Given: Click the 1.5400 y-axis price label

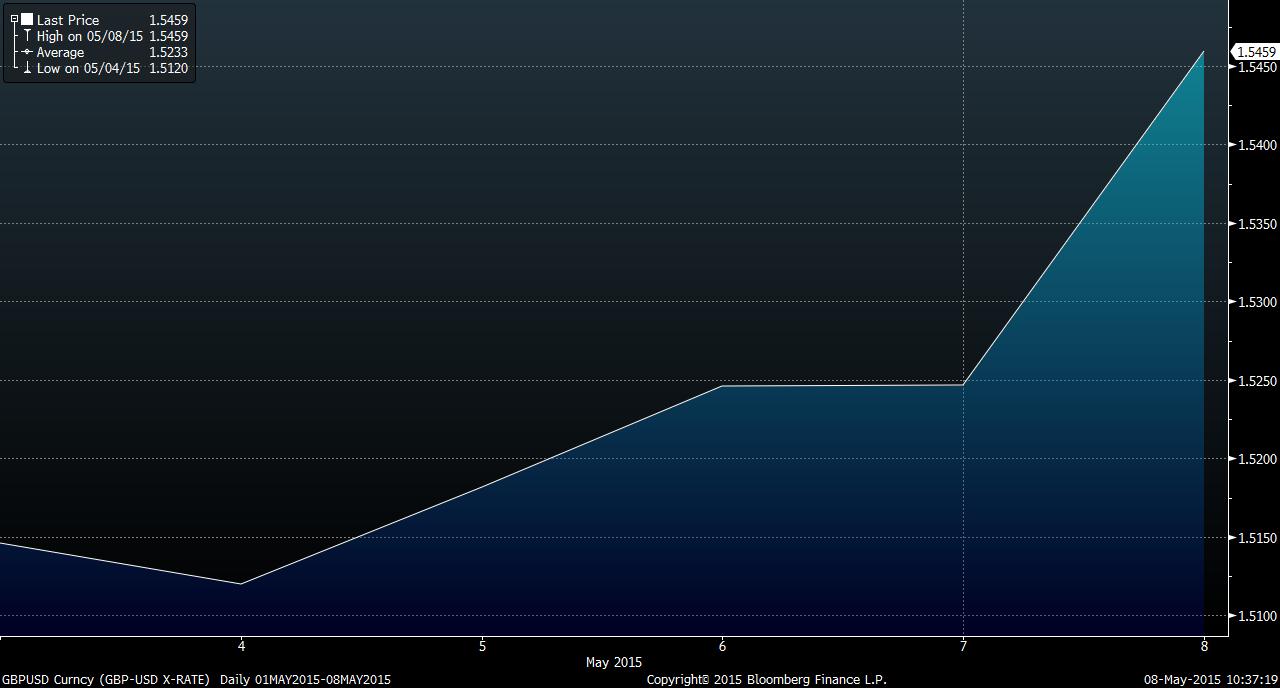Looking at the screenshot, I should coord(1255,145).
